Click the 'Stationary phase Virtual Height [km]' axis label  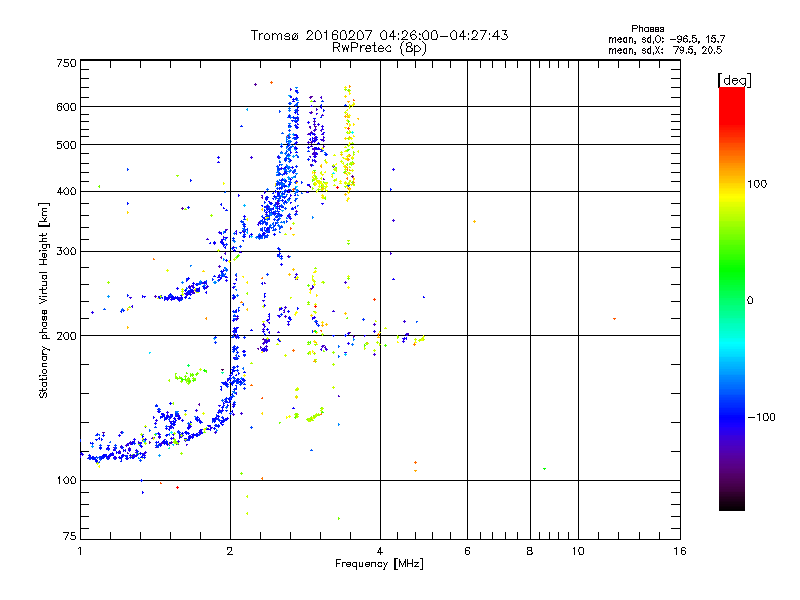(43, 300)
